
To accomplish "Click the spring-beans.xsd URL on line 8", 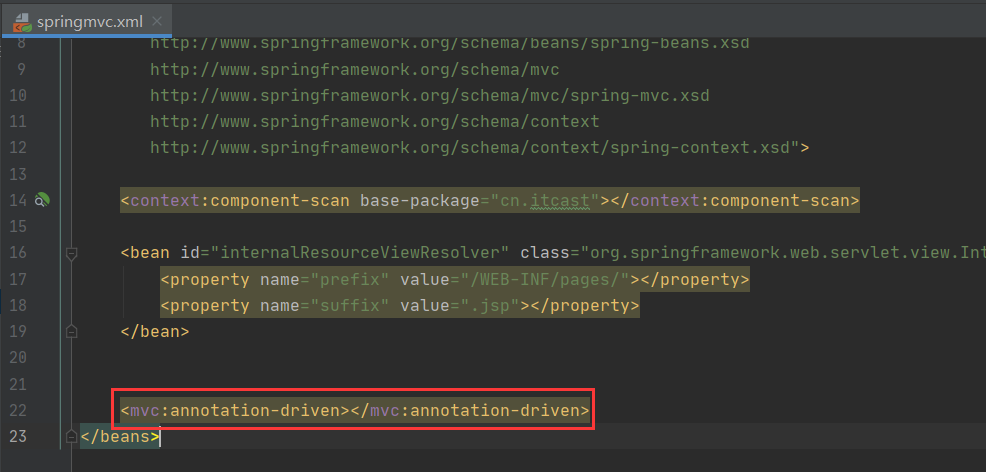I will click(450, 43).
